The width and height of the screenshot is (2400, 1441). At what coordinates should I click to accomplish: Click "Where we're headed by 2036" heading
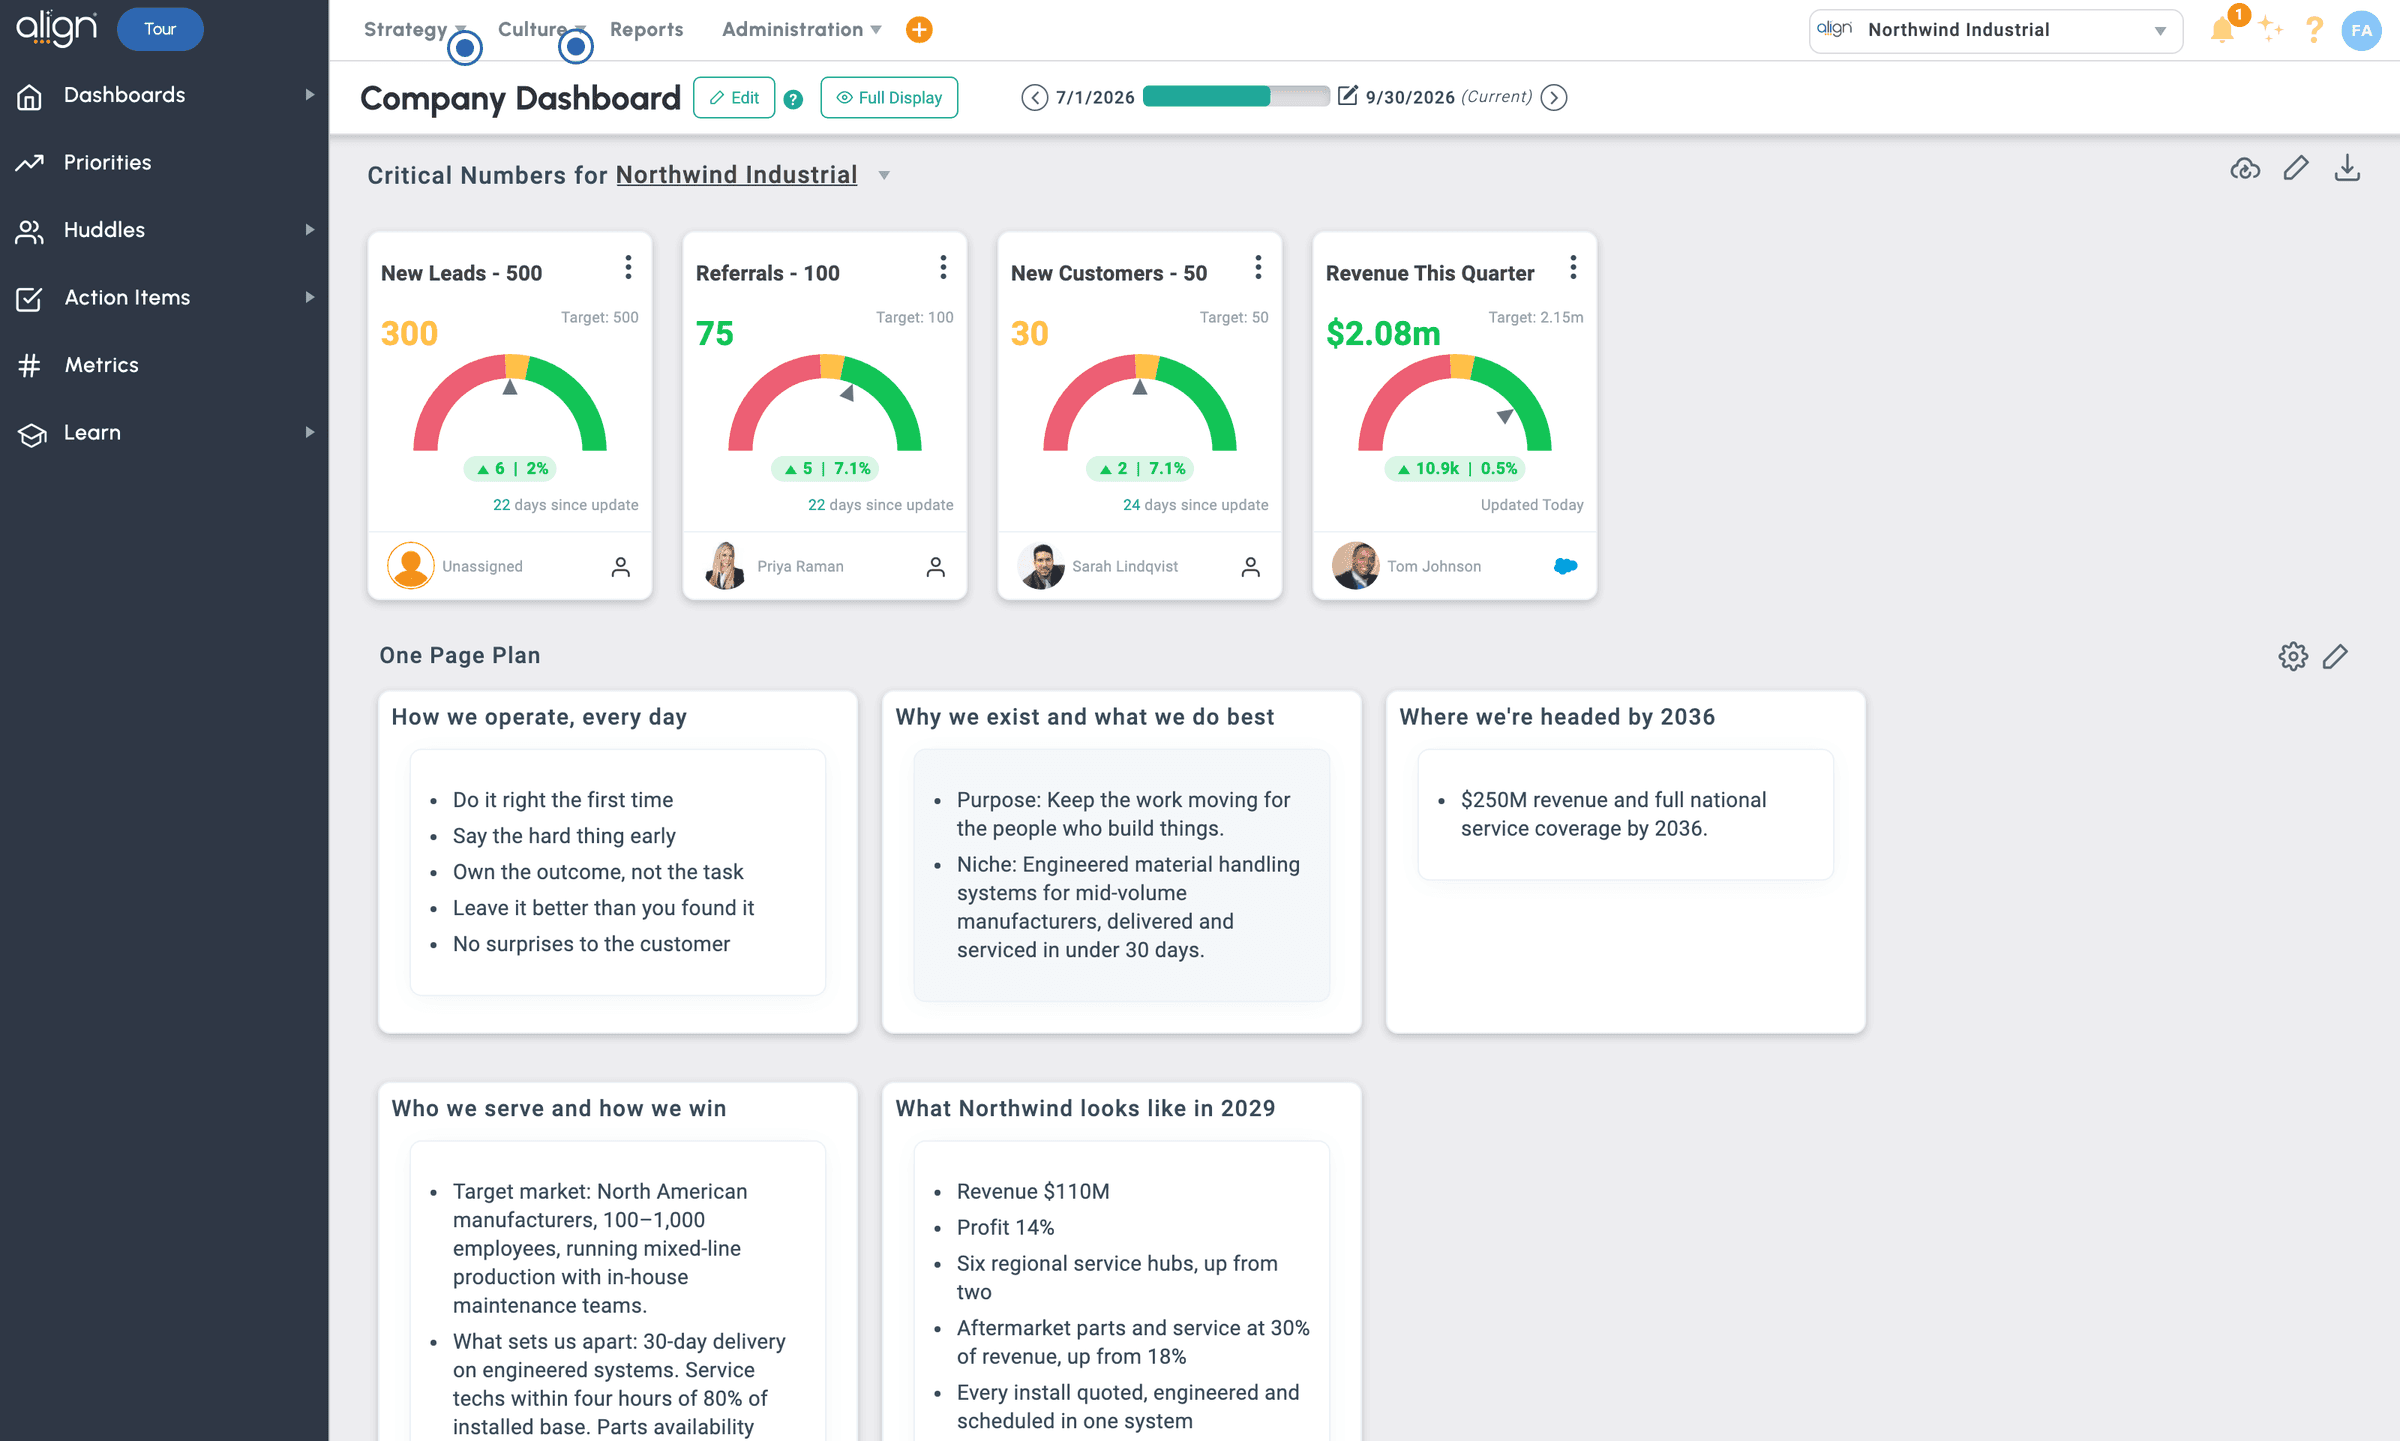click(x=1557, y=717)
